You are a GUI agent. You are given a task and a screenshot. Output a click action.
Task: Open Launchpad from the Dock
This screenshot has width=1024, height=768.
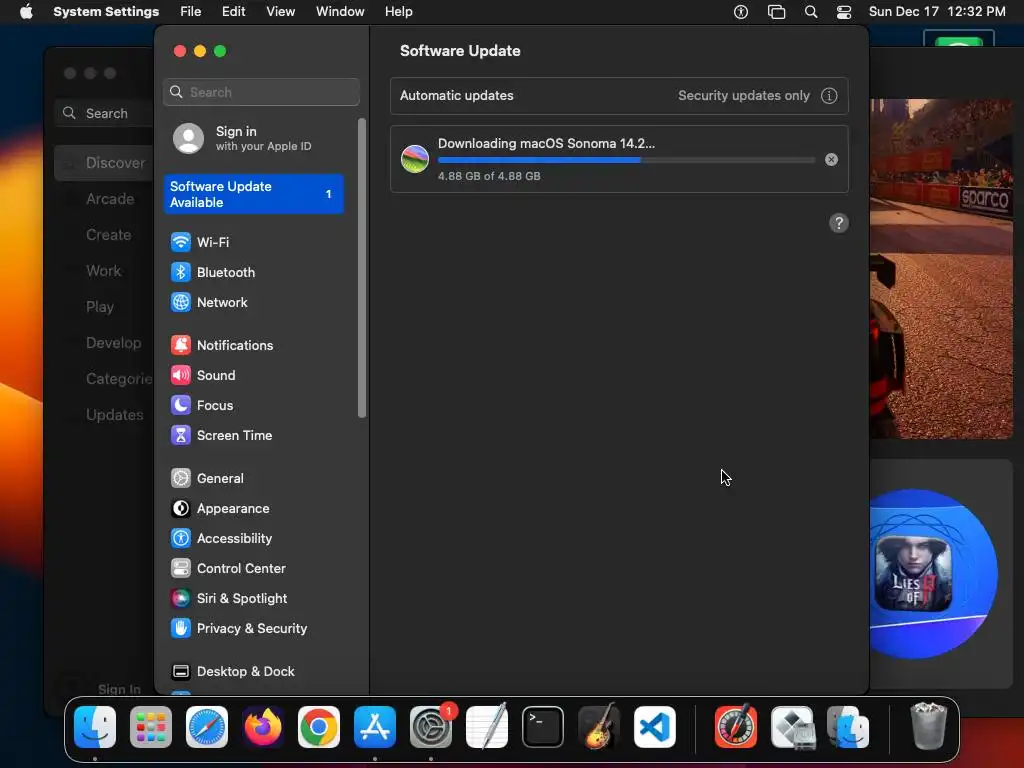[151, 727]
